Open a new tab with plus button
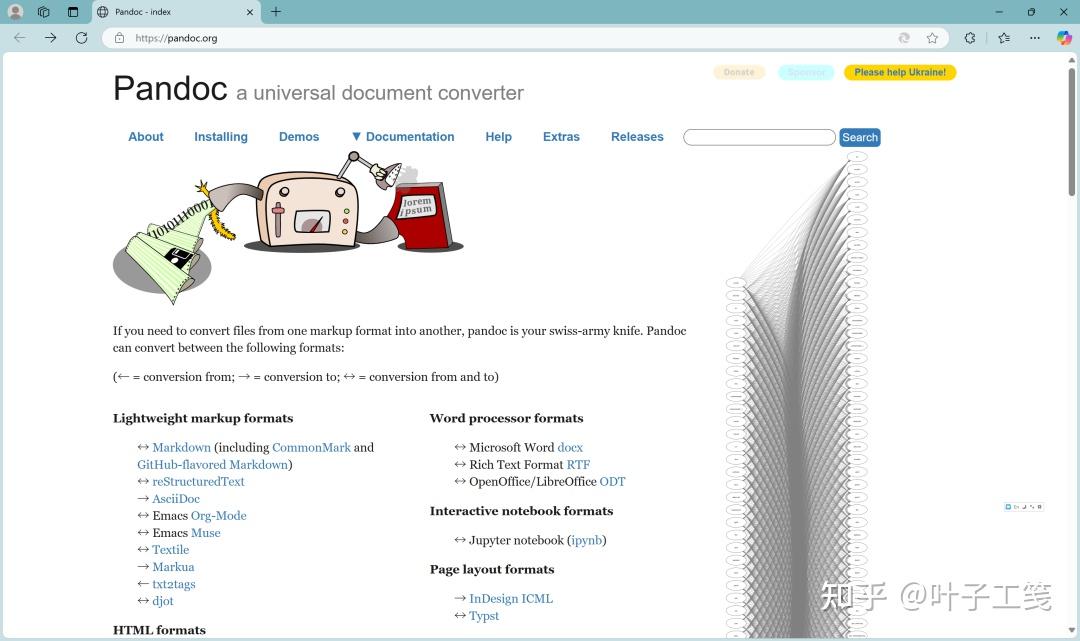 pos(276,12)
